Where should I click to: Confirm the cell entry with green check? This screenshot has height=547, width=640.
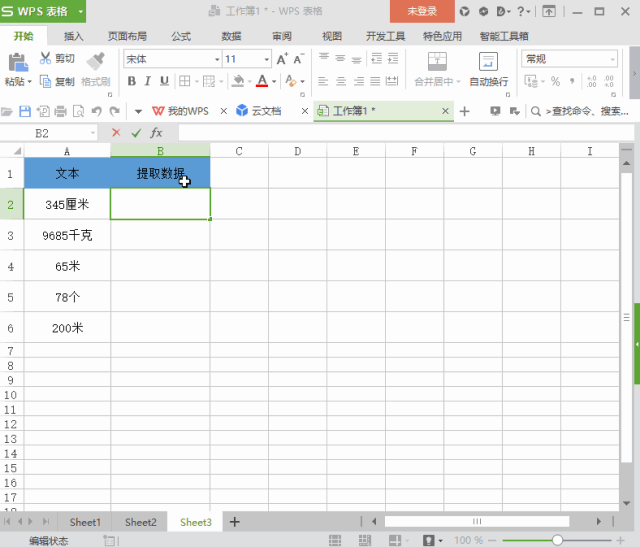(x=136, y=133)
